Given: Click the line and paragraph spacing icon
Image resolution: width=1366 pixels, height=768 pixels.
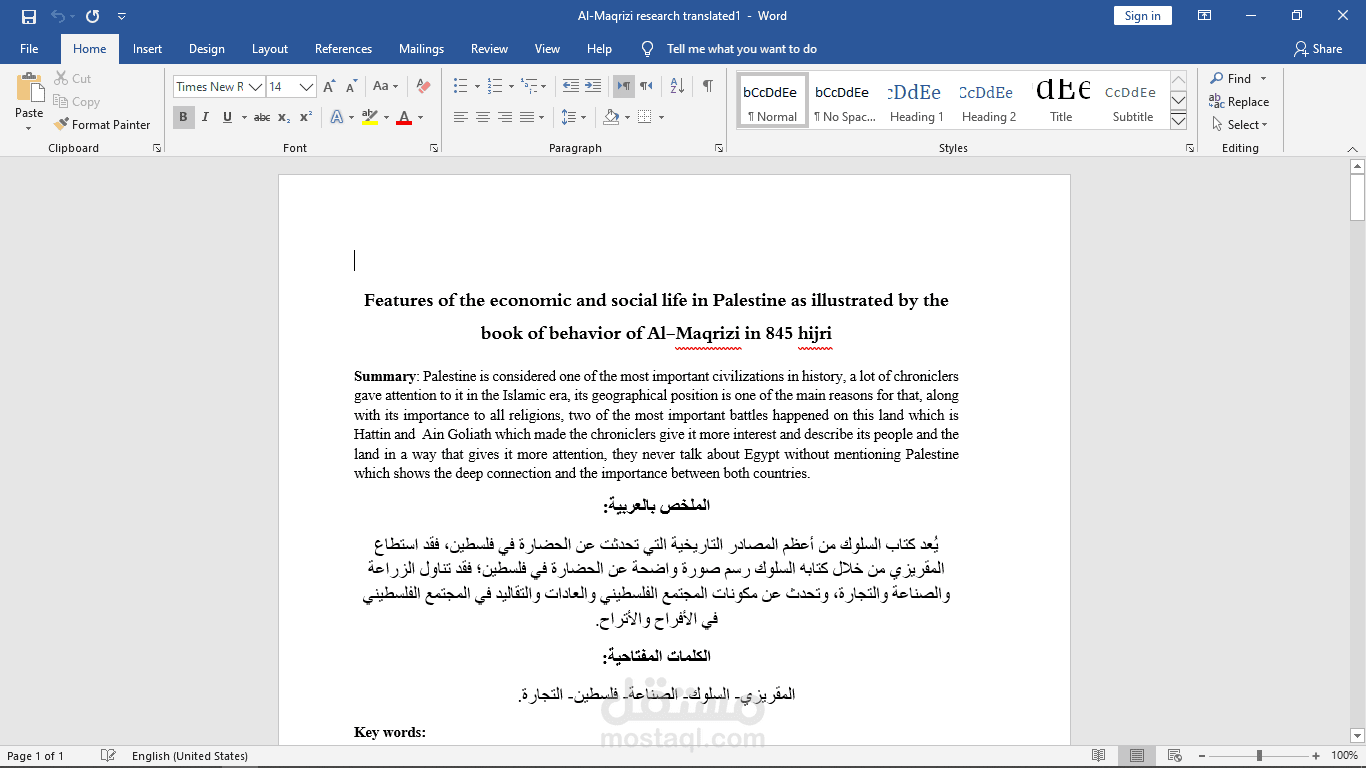Looking at the screenshot, I should point(569,117).
